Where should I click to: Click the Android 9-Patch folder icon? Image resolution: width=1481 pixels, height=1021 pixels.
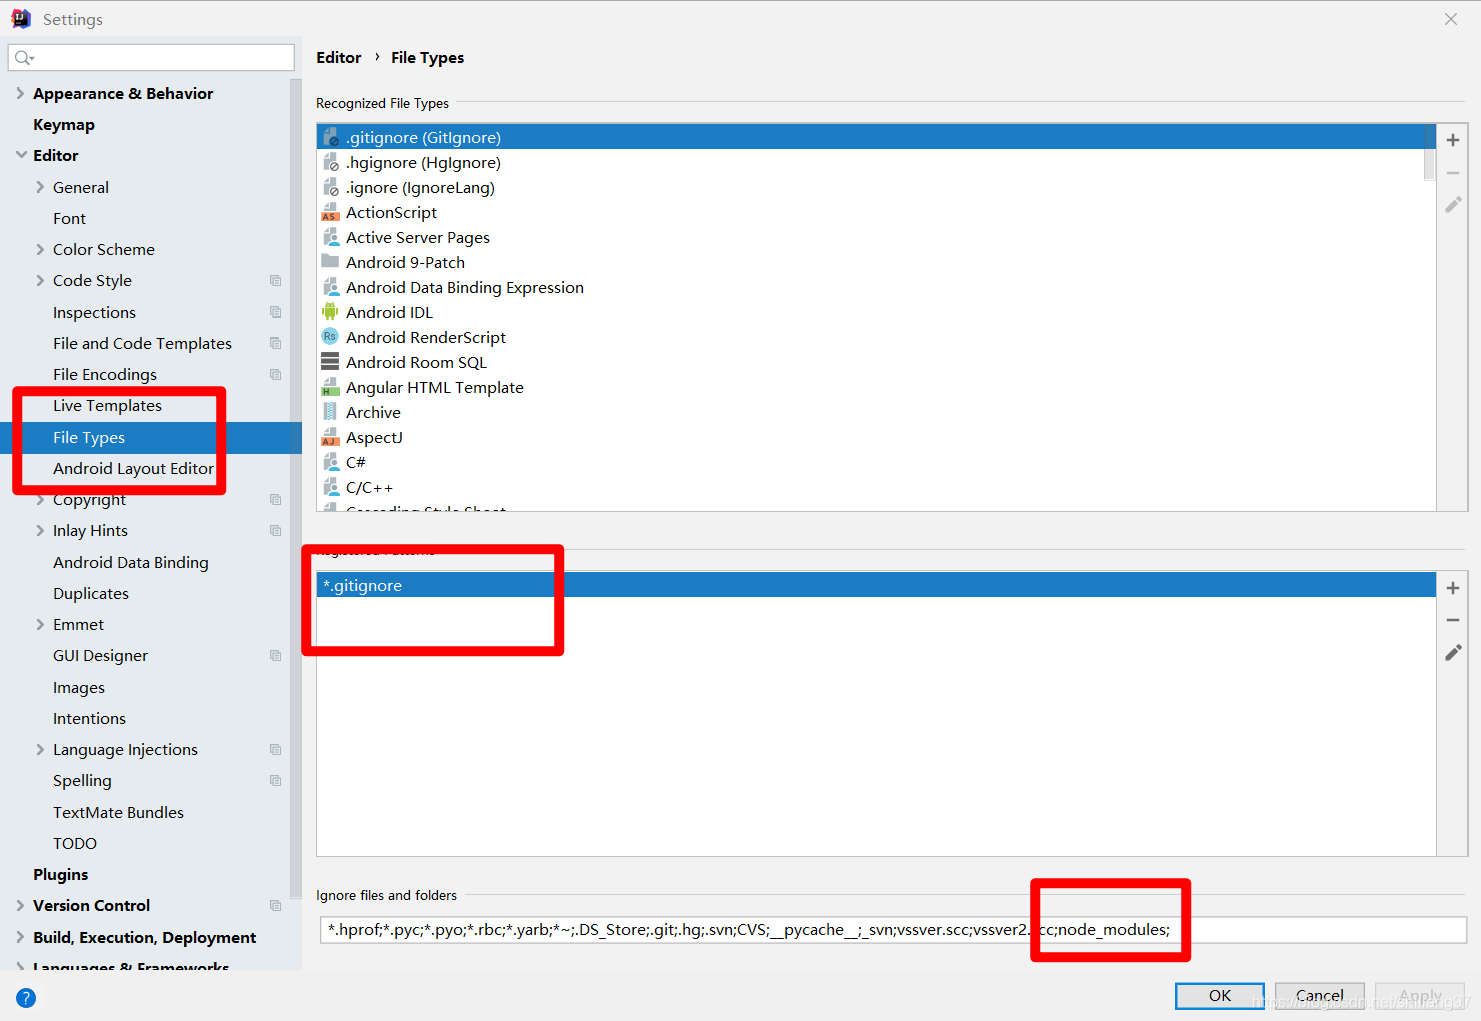330,262
